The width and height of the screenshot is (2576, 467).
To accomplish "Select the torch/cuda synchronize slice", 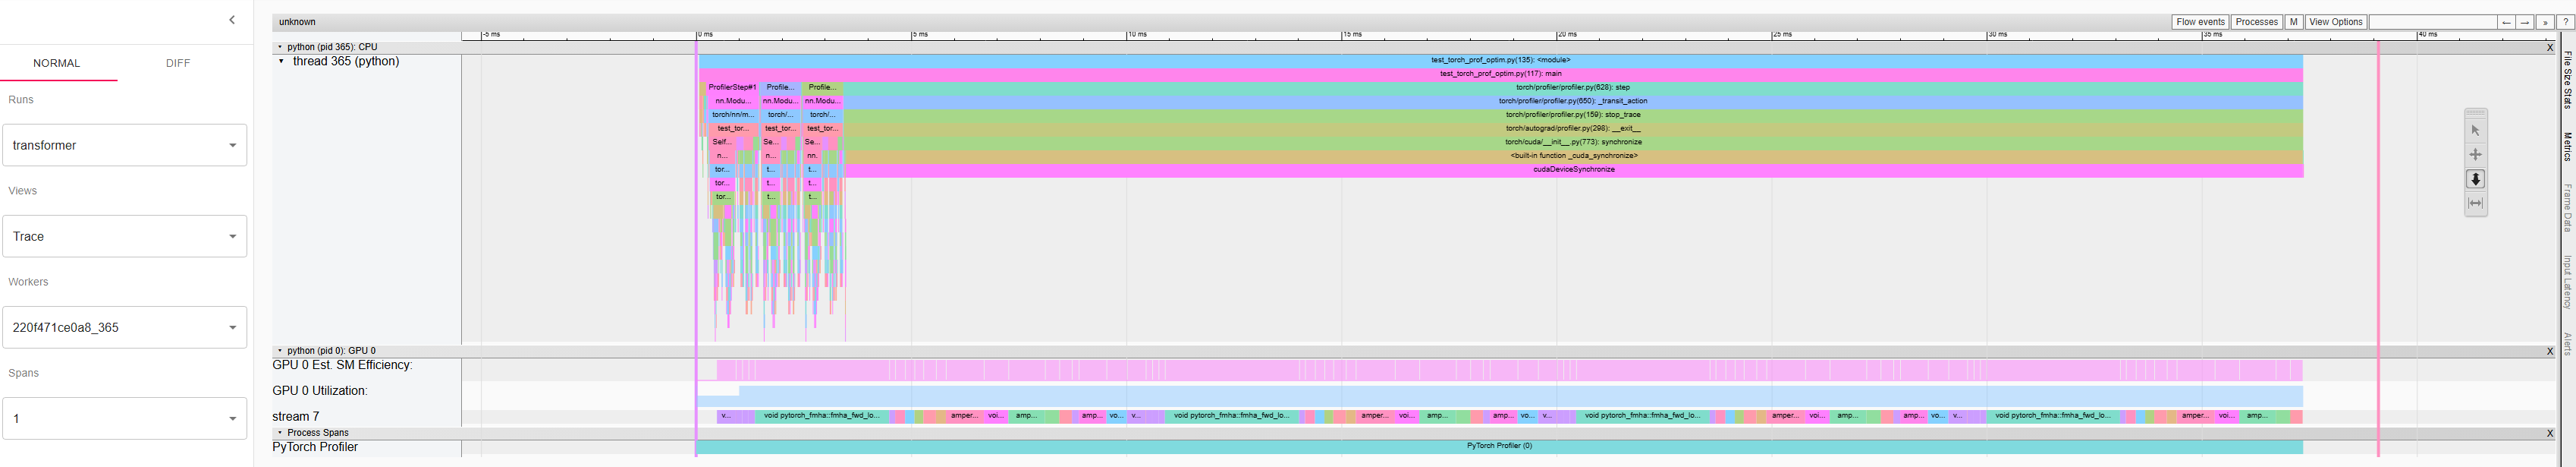I will point(1572,142).
